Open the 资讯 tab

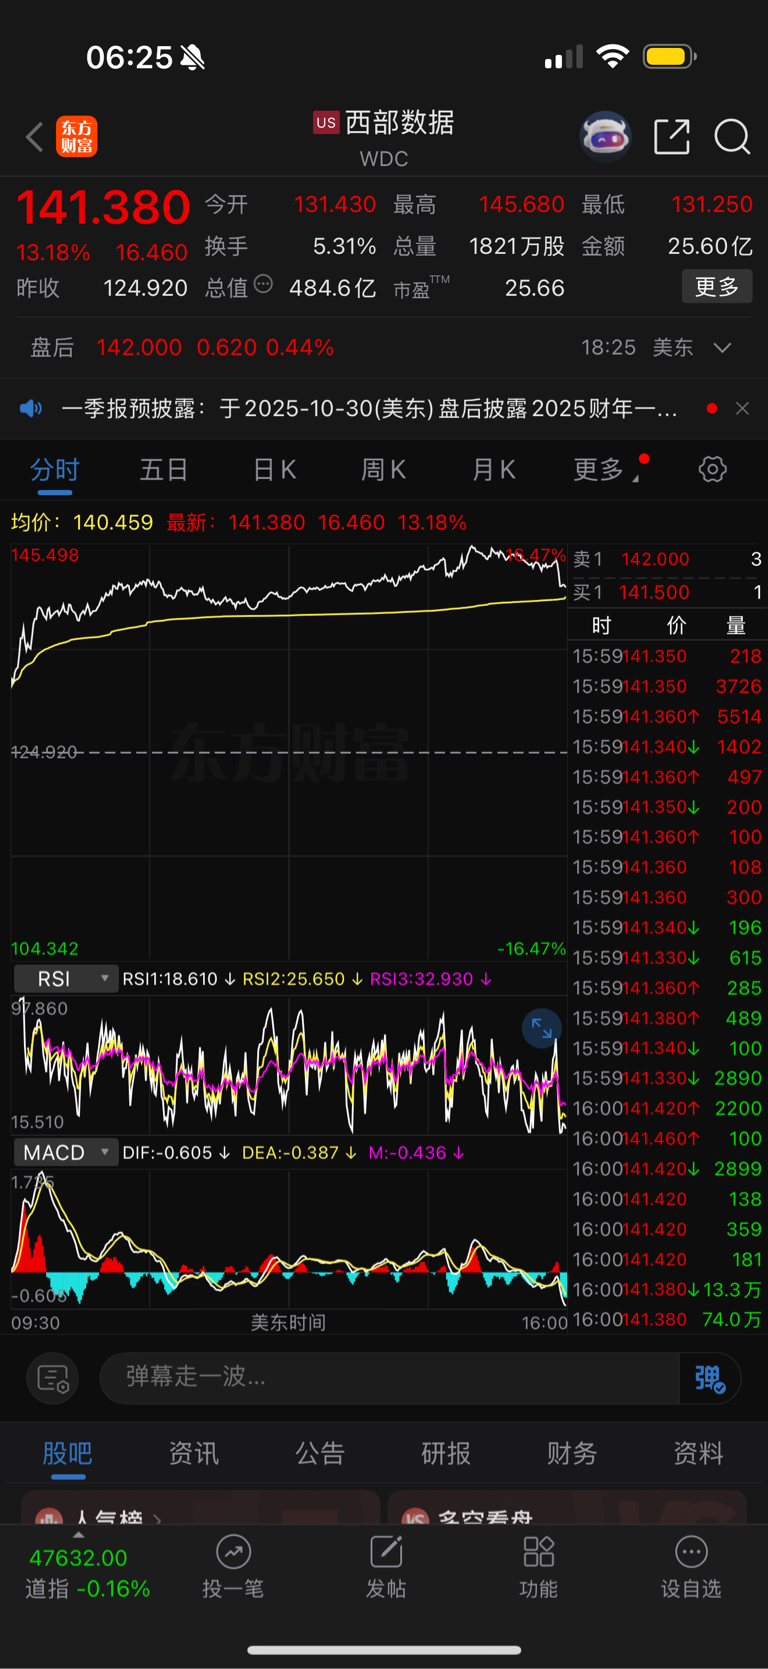(x=194, y=1453)
